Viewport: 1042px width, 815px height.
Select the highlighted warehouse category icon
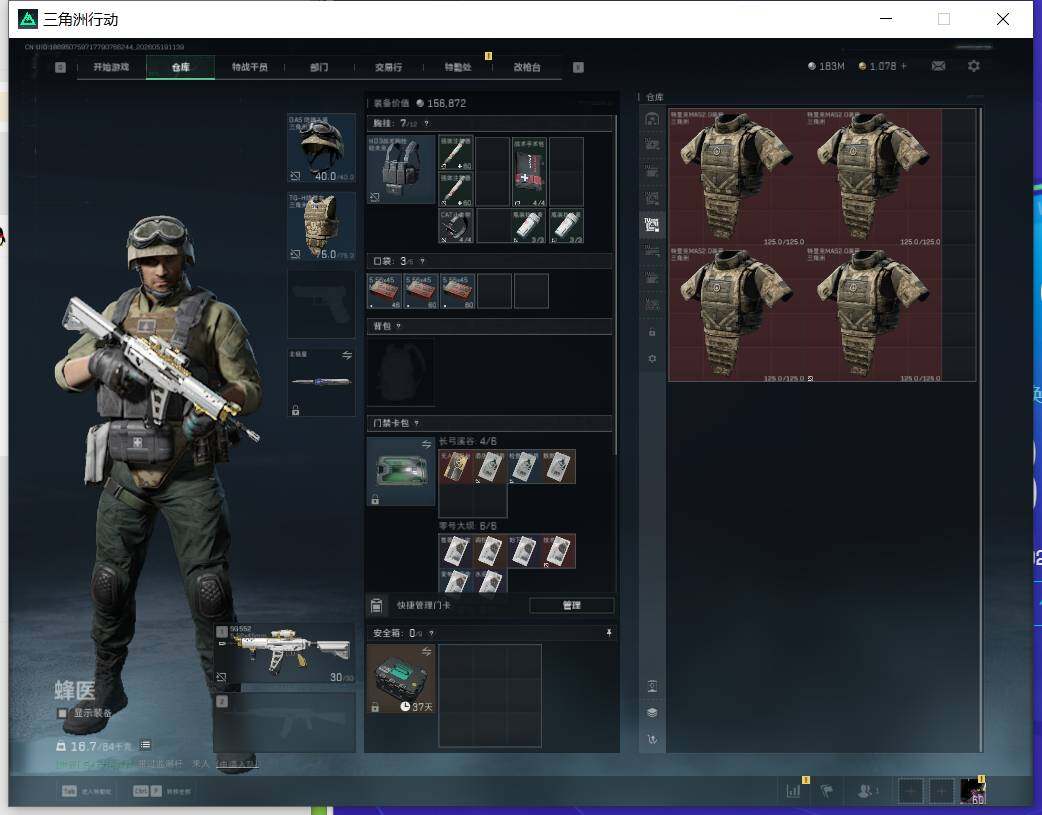pyautogui.click(x=652, y=225)
